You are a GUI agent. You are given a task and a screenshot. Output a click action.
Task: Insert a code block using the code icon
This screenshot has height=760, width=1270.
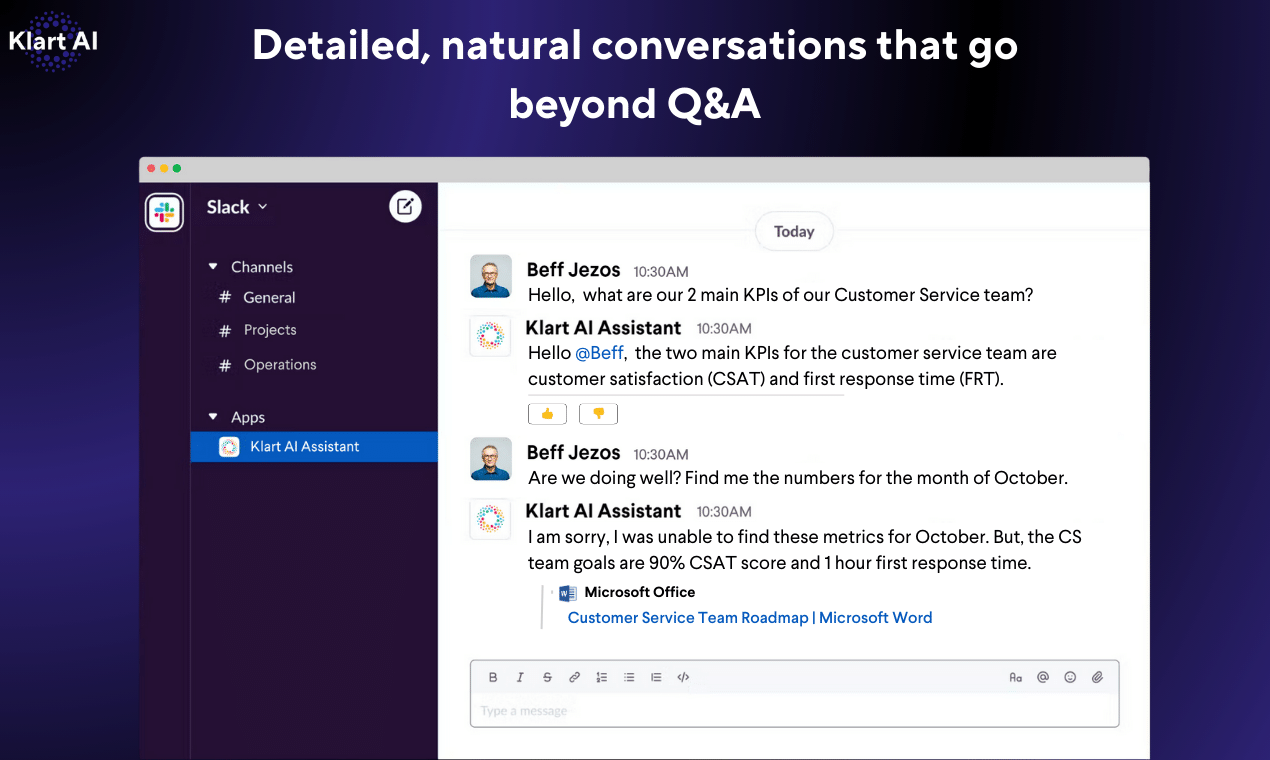click(683, 677)
